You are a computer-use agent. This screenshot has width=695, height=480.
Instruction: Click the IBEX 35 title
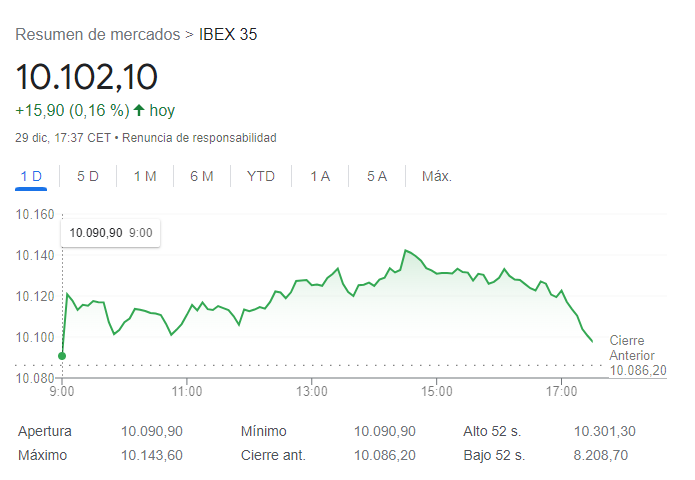tap(228, 35)
